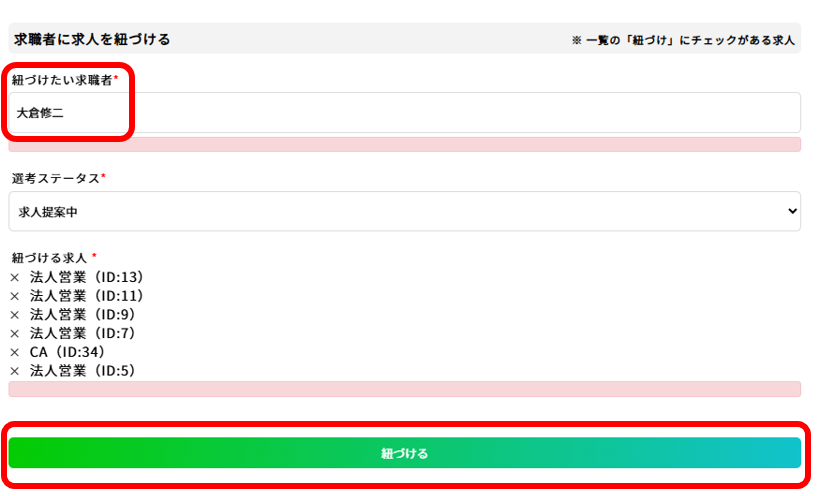The width and height of the screenshot is (828, 496).
Task: Delete 法人営業 (ID:9) via × icon
Action: 15,315
